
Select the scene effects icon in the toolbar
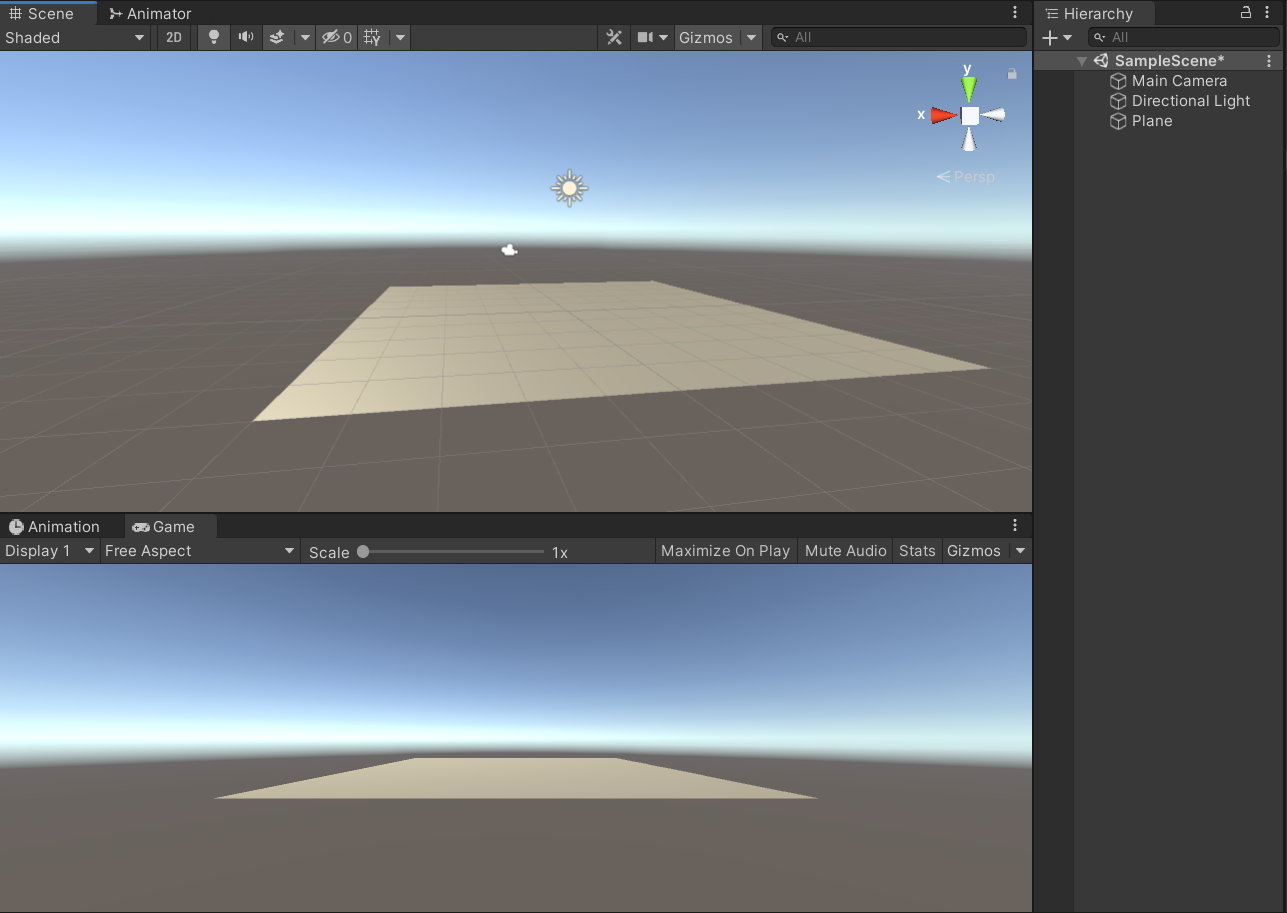[x=277, y=37]
